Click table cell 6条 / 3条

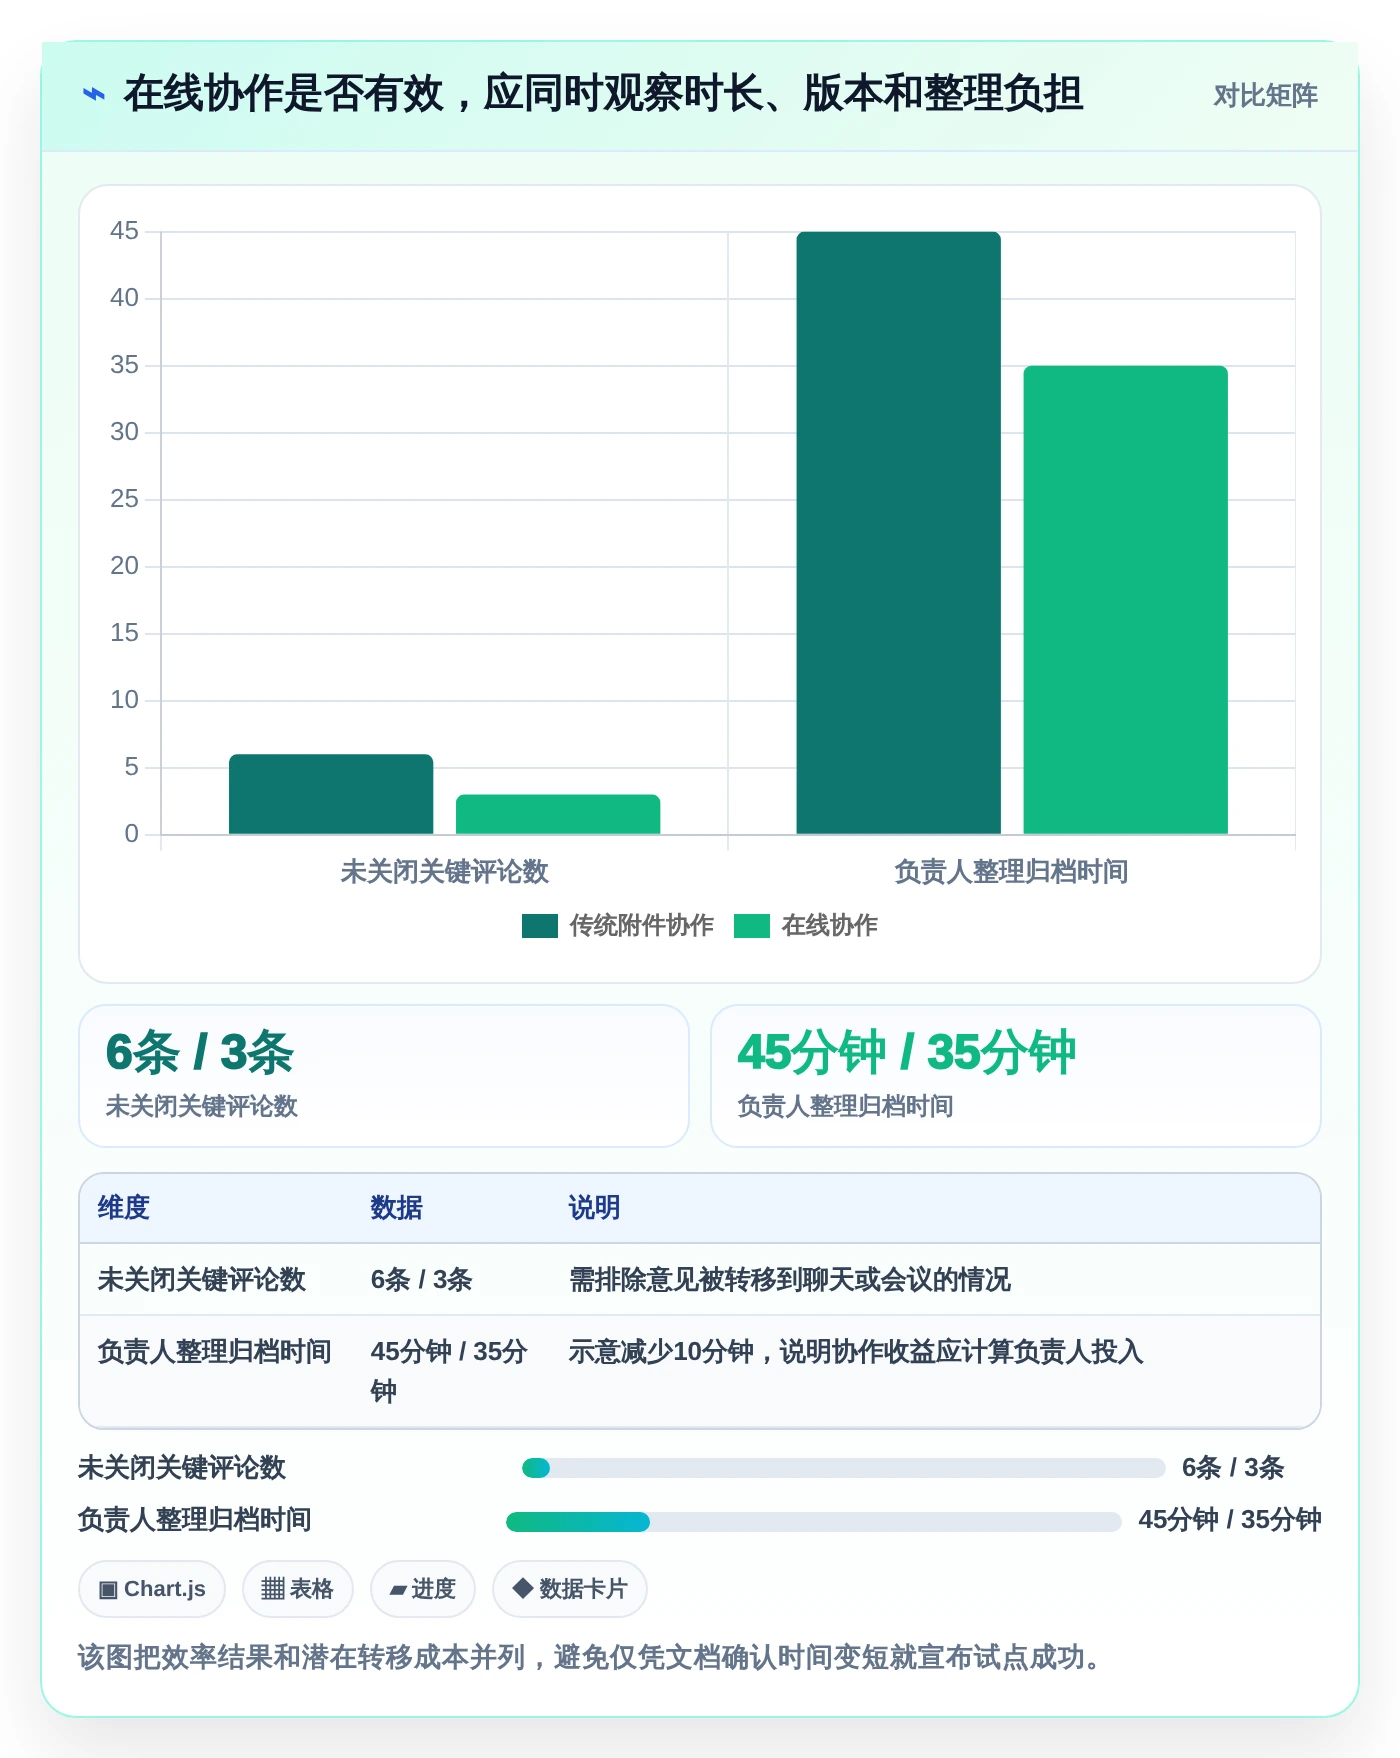click(421, 1280)
